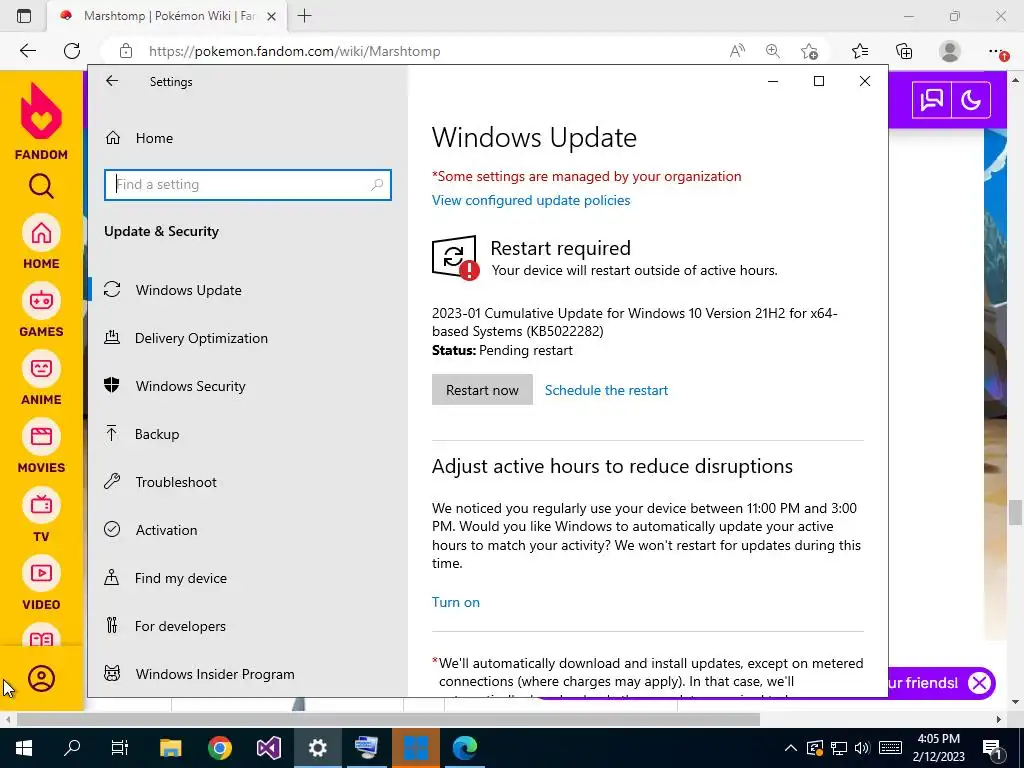The height and width of the screenshot is (768, 1024).
Task: Open notification center on taskbar
Action: pos(993,748)
